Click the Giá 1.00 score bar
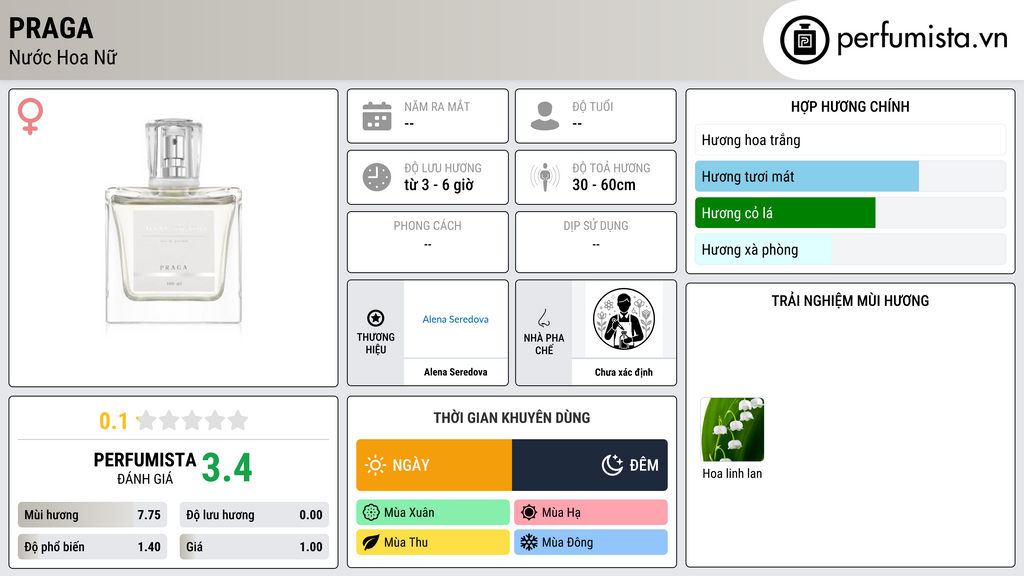1024x576 pixels. [254, 547]
